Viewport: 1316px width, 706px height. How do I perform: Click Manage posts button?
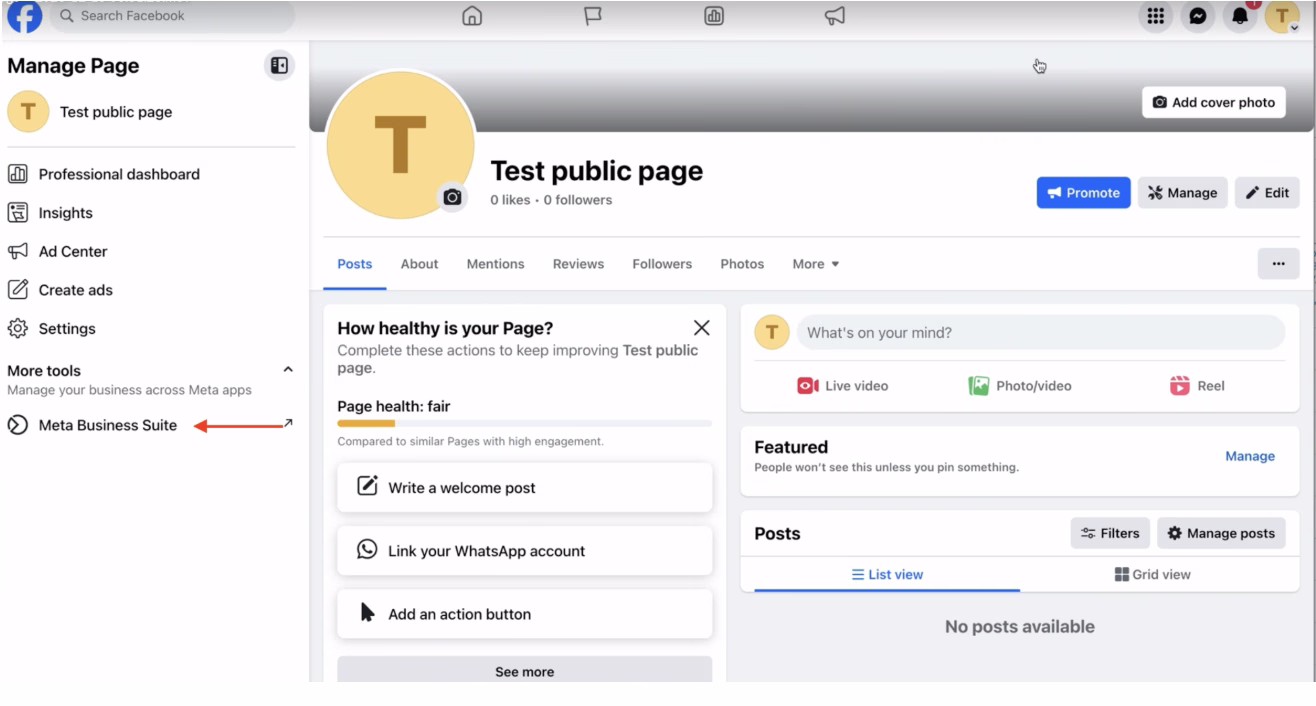pyautogui.click(x=1221, y=533)
